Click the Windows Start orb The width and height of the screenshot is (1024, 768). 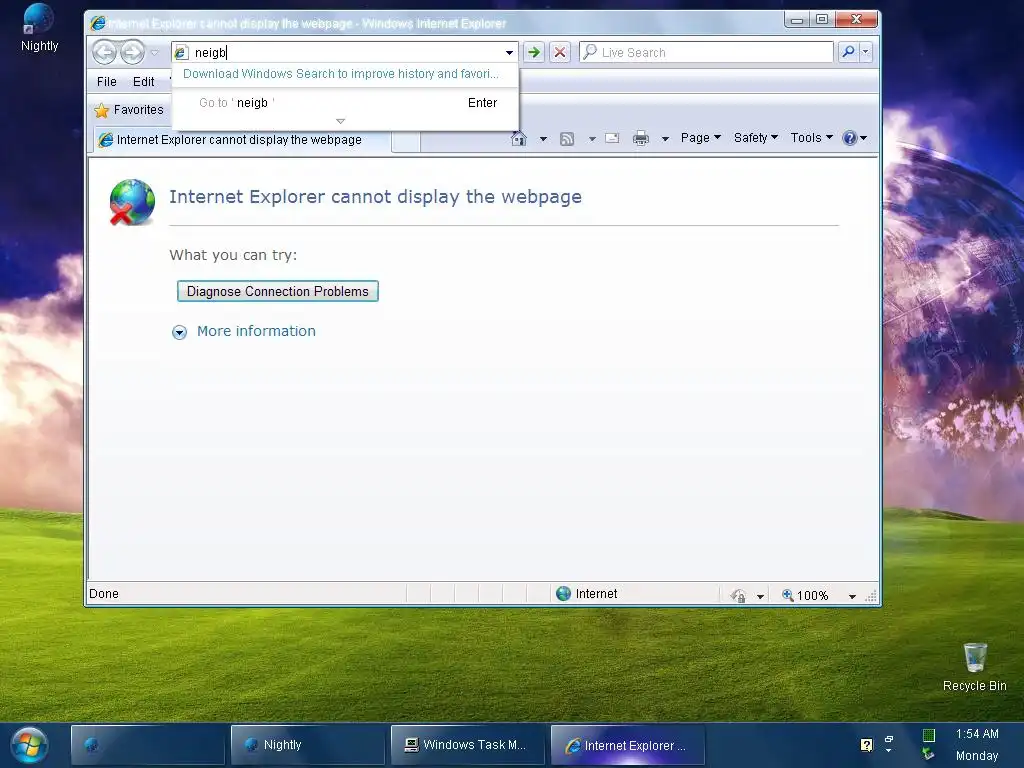click(29, 745)
